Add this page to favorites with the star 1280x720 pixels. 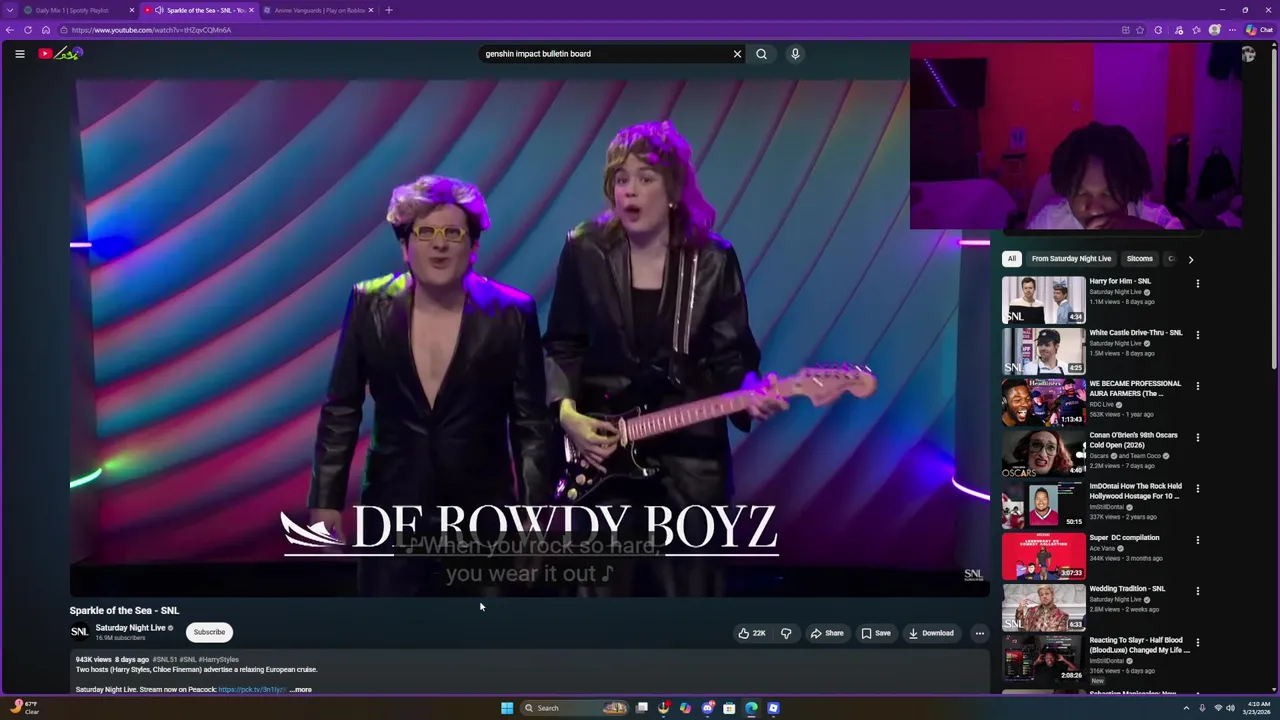point(1140,30)
